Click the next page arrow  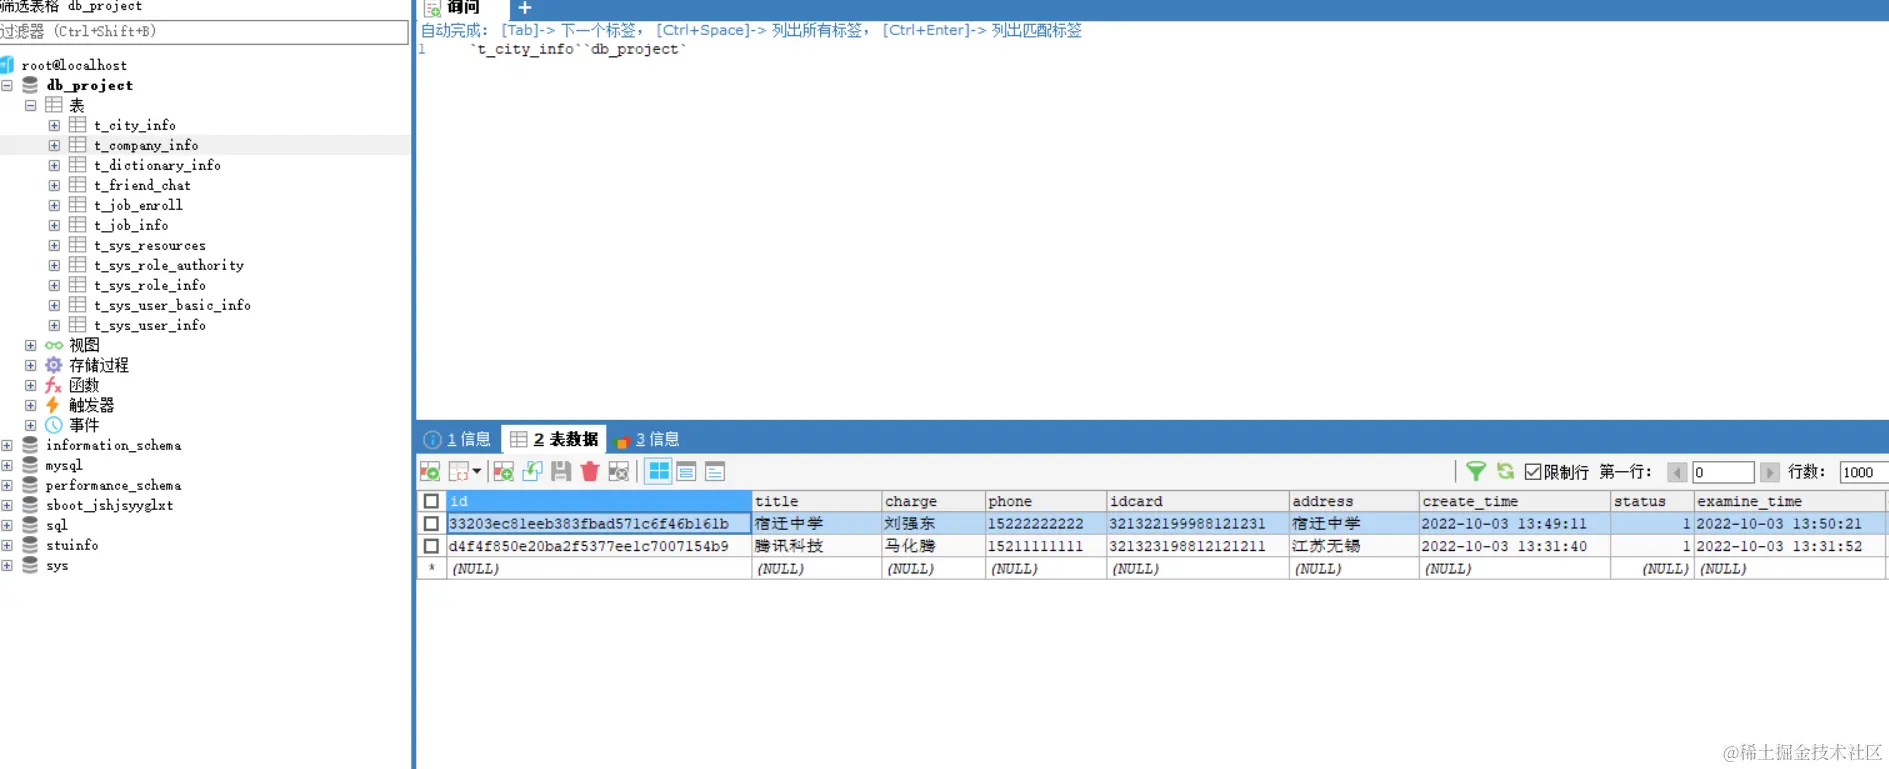(1770, 472)
